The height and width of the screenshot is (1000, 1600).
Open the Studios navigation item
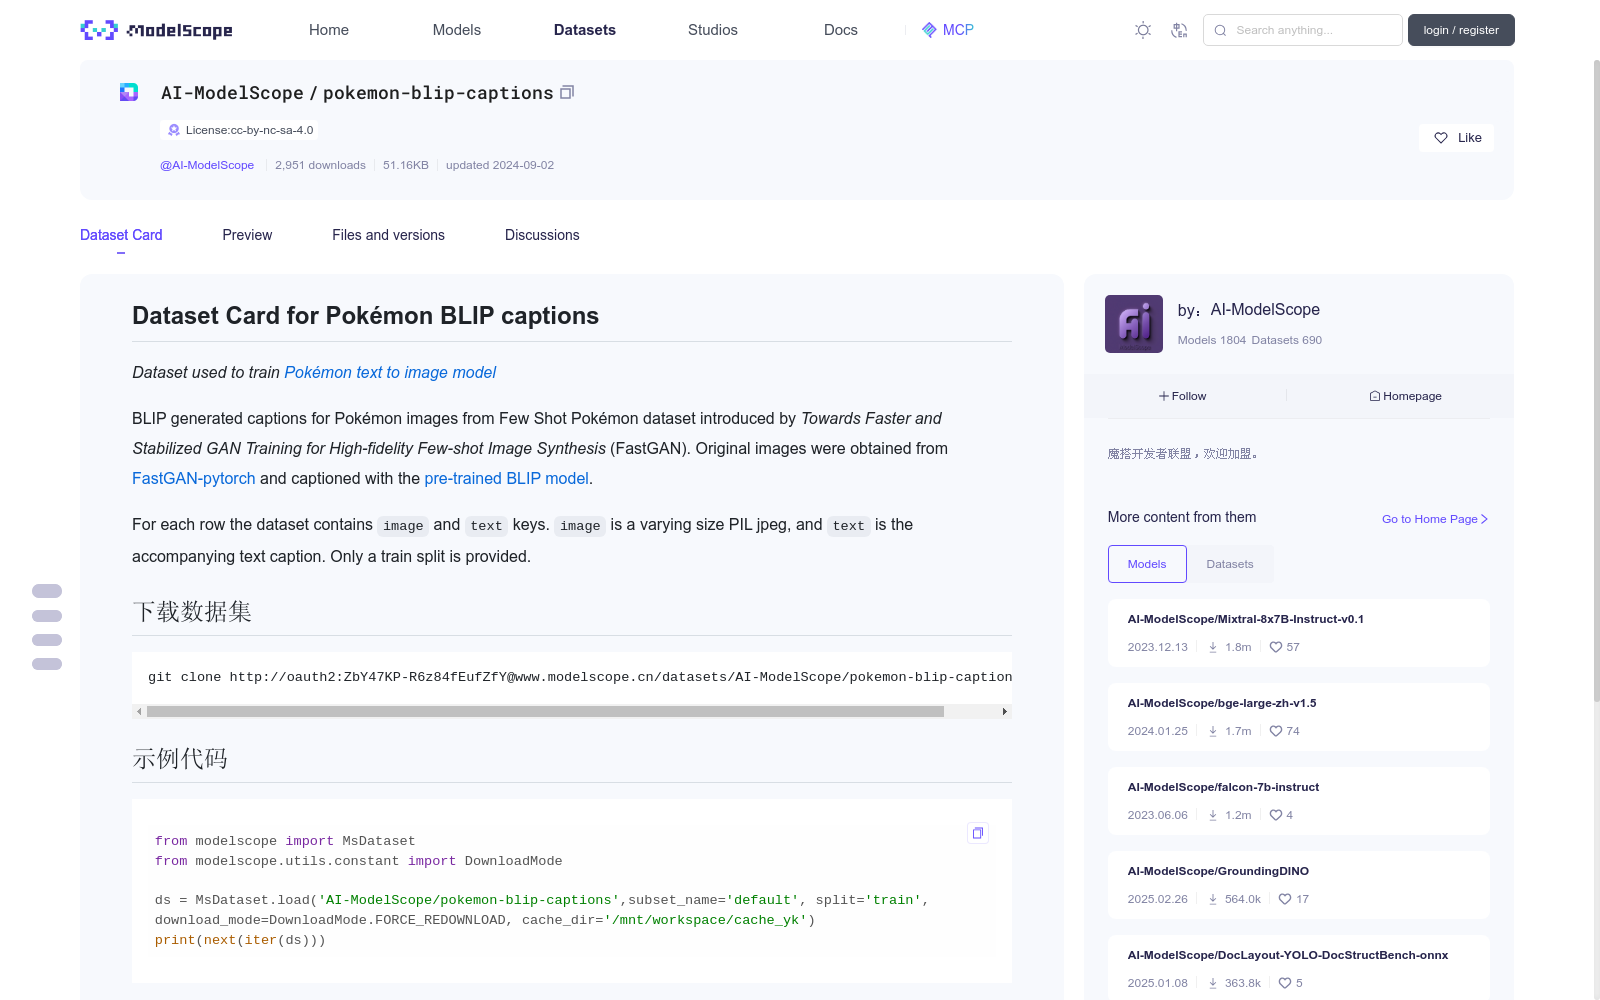pyautogui.click(x=713, y=30)
